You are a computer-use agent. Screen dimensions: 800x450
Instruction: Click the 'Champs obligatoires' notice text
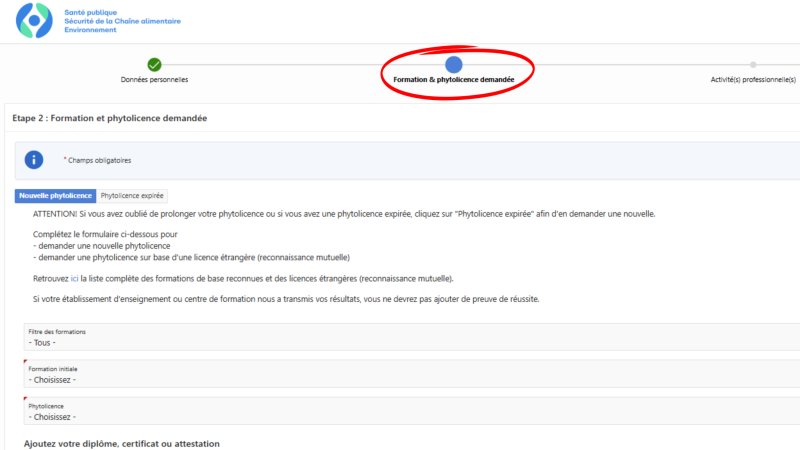point(99,160)
